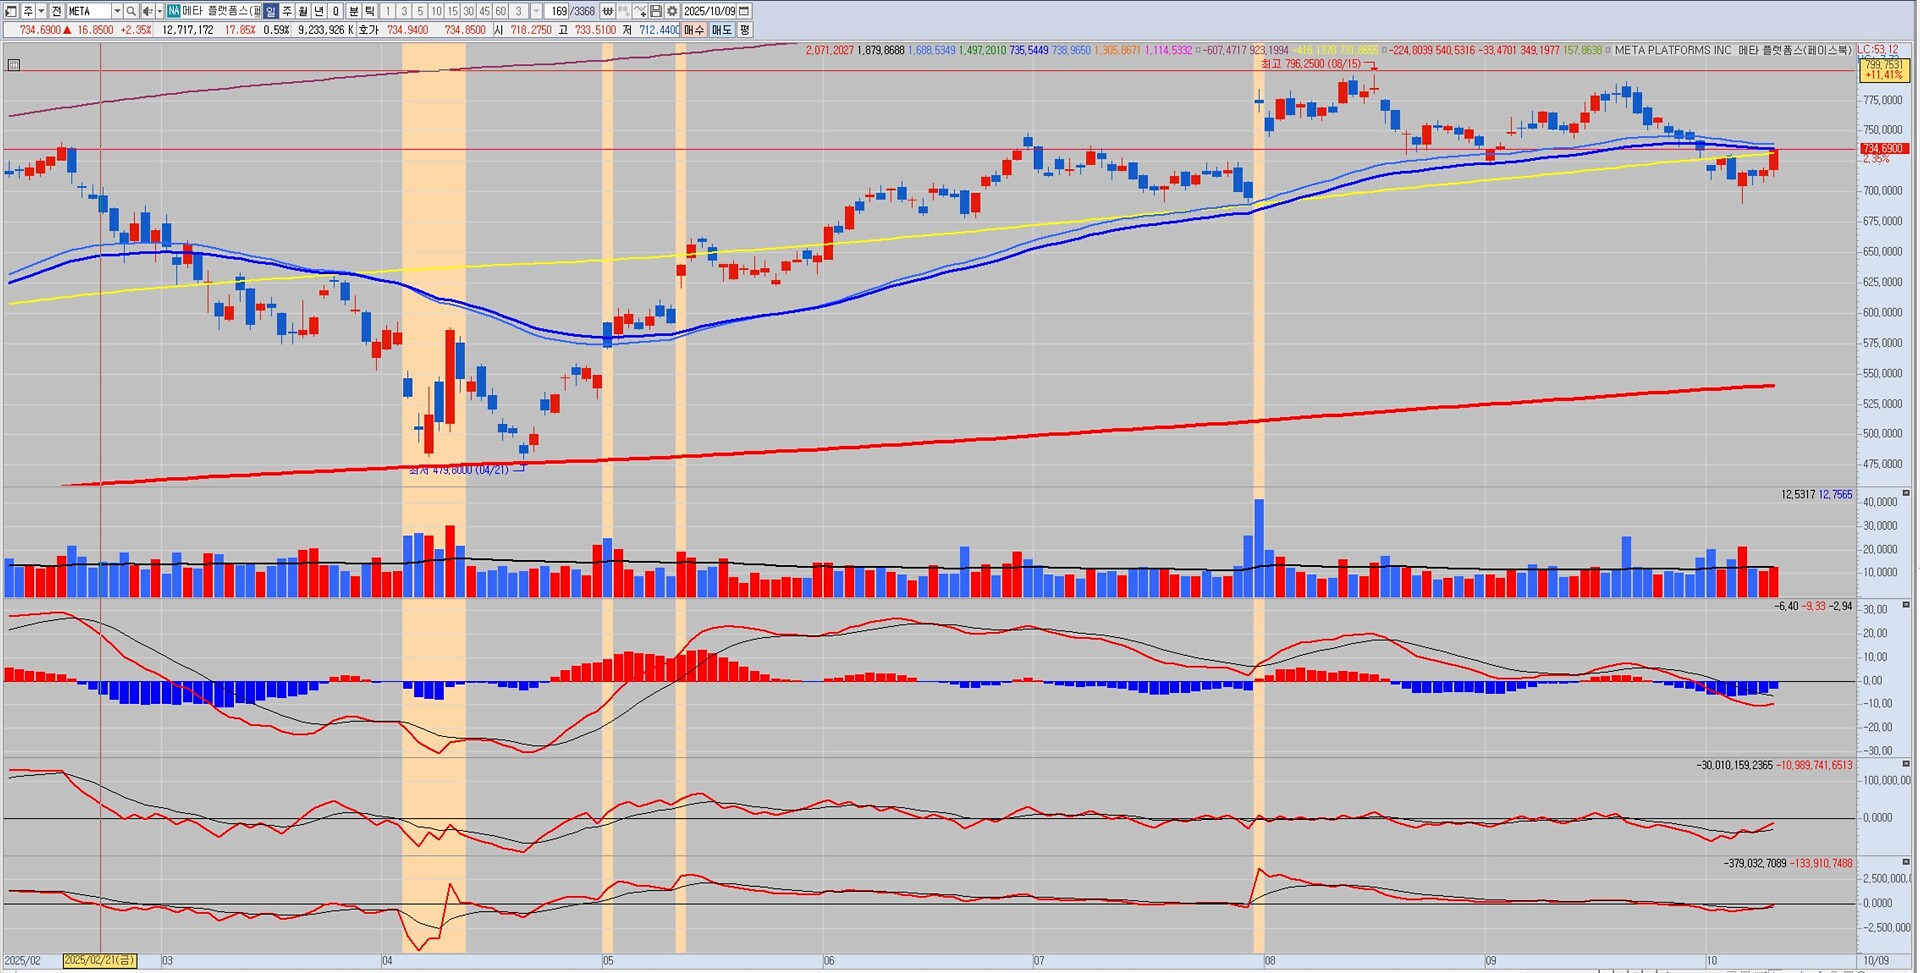Viewport: 1920px width, 973px height.
Task: Choose the 5 interval preset
Action: click(420, 11)
